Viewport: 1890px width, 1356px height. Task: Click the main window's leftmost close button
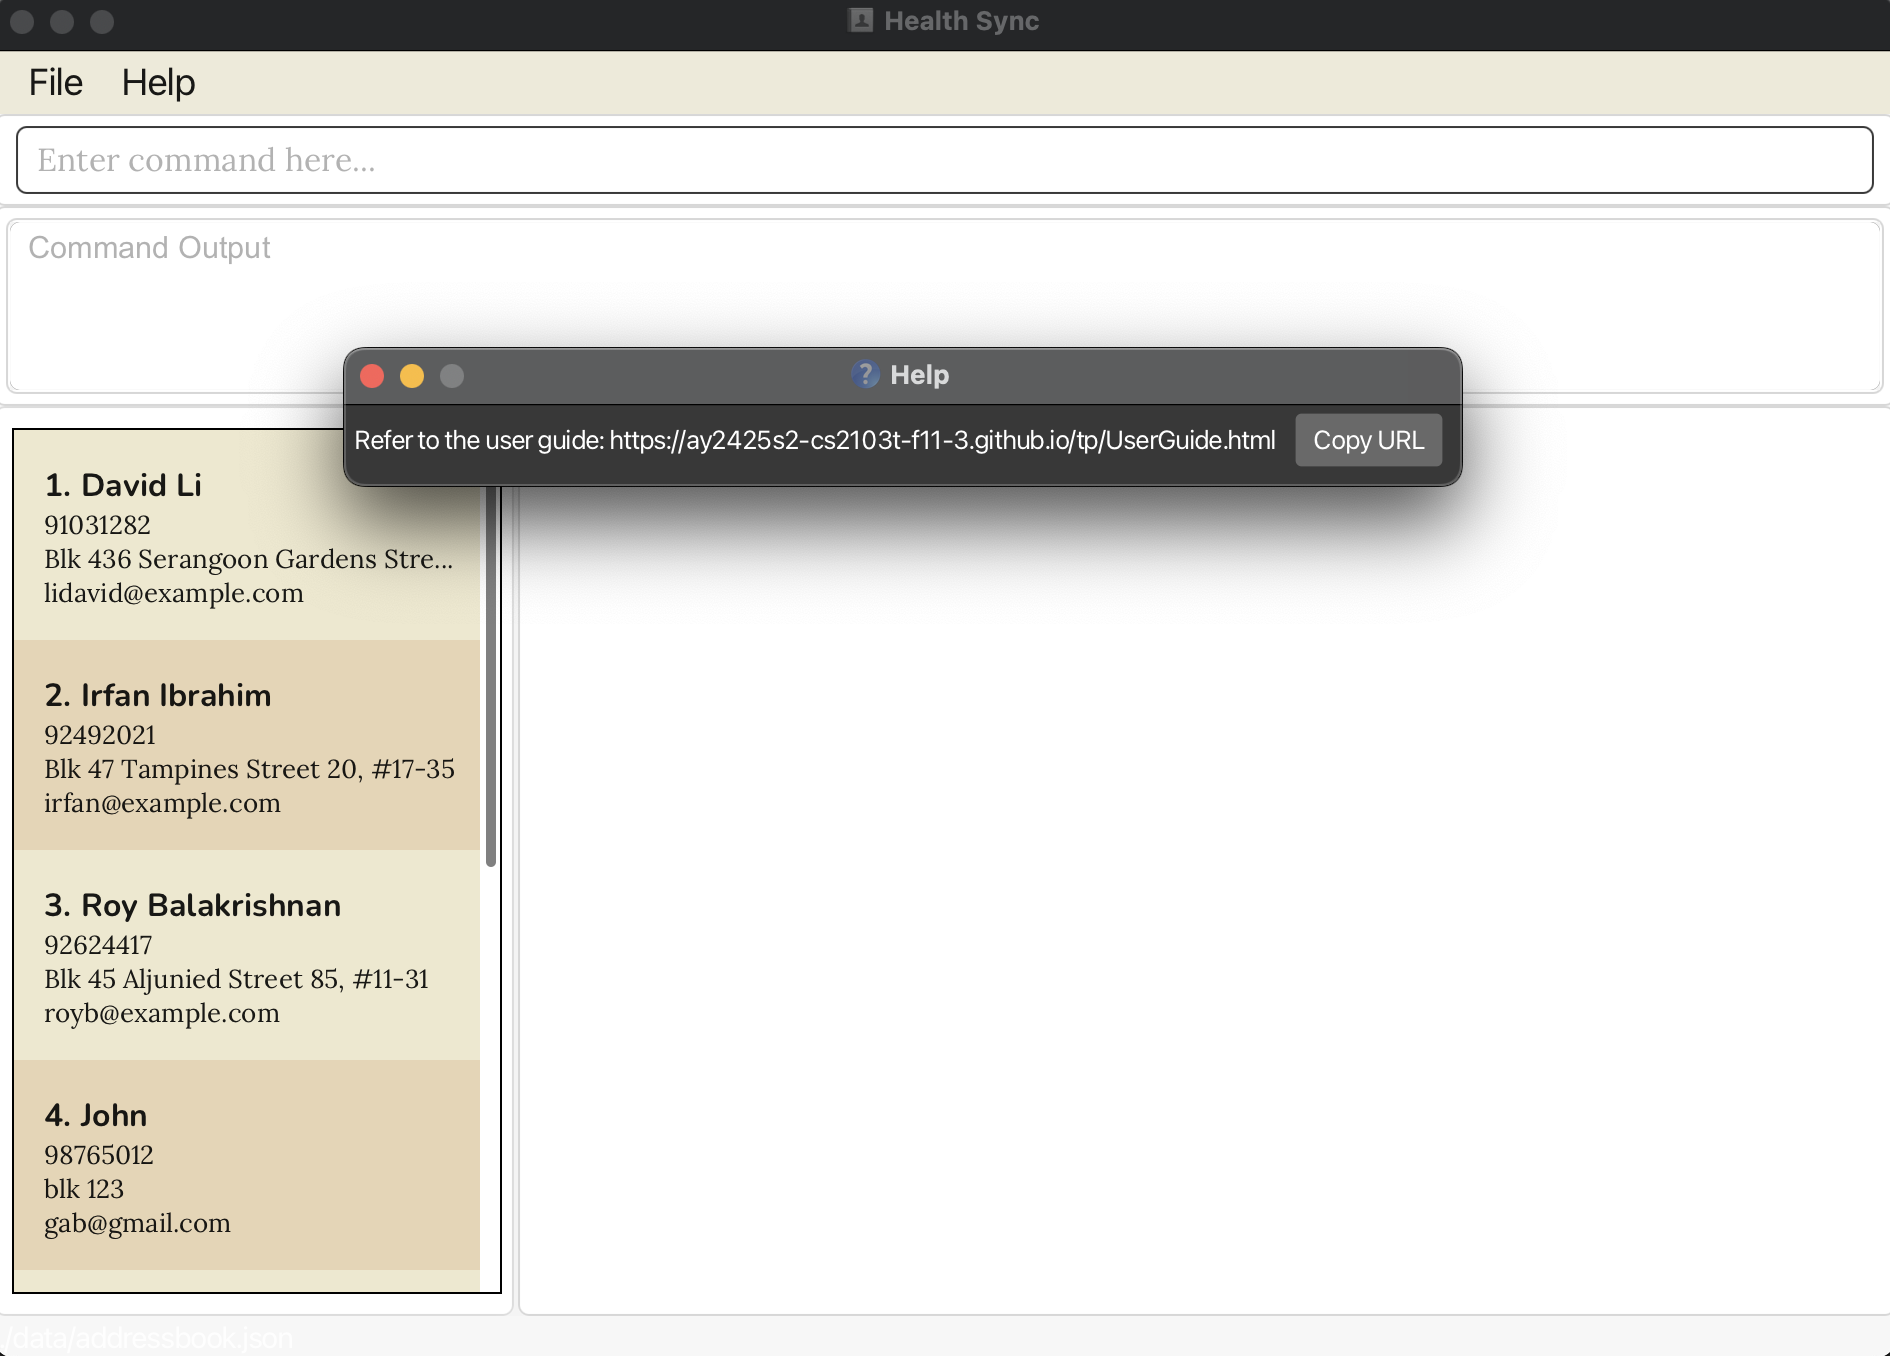coord(22,21)
